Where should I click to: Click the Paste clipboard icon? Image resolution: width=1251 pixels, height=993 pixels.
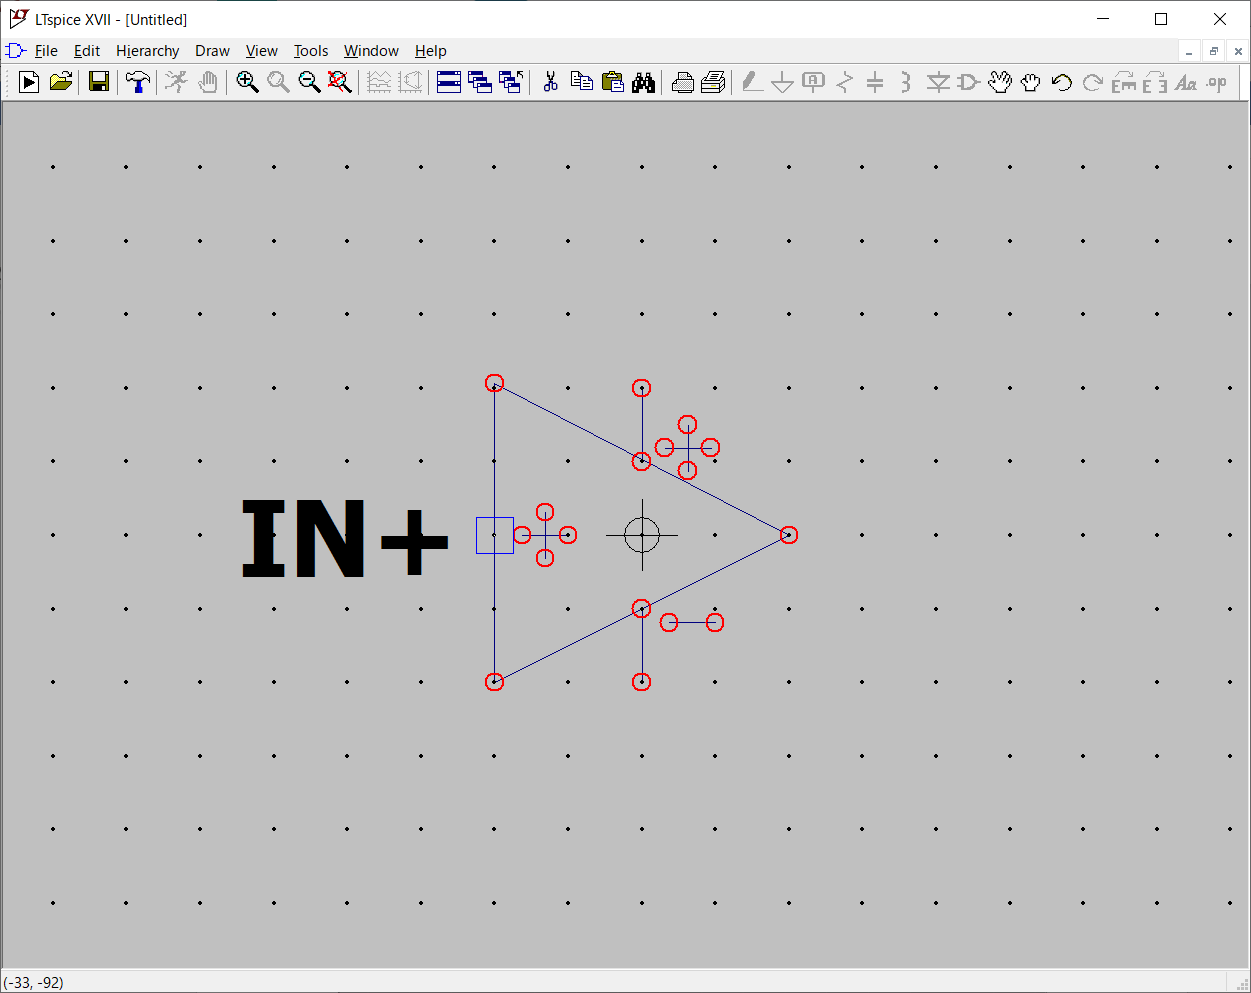[x=612, y=82]
